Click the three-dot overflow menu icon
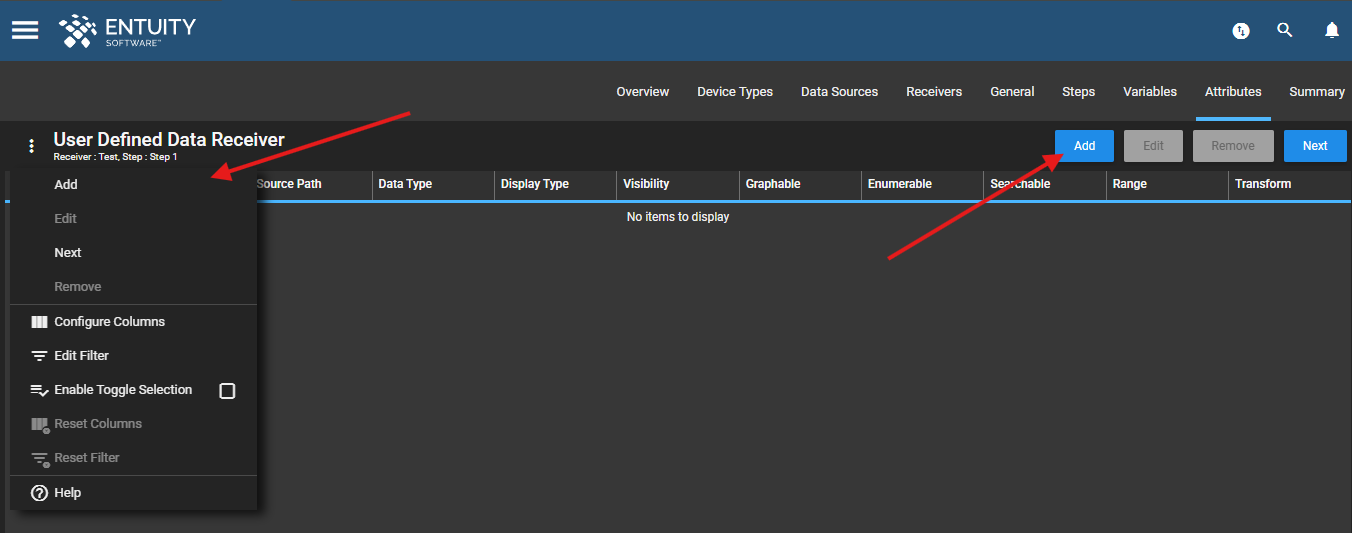The height and width of the screenshot is (533, 1352). pyautogui.click(x=31, y=146)
